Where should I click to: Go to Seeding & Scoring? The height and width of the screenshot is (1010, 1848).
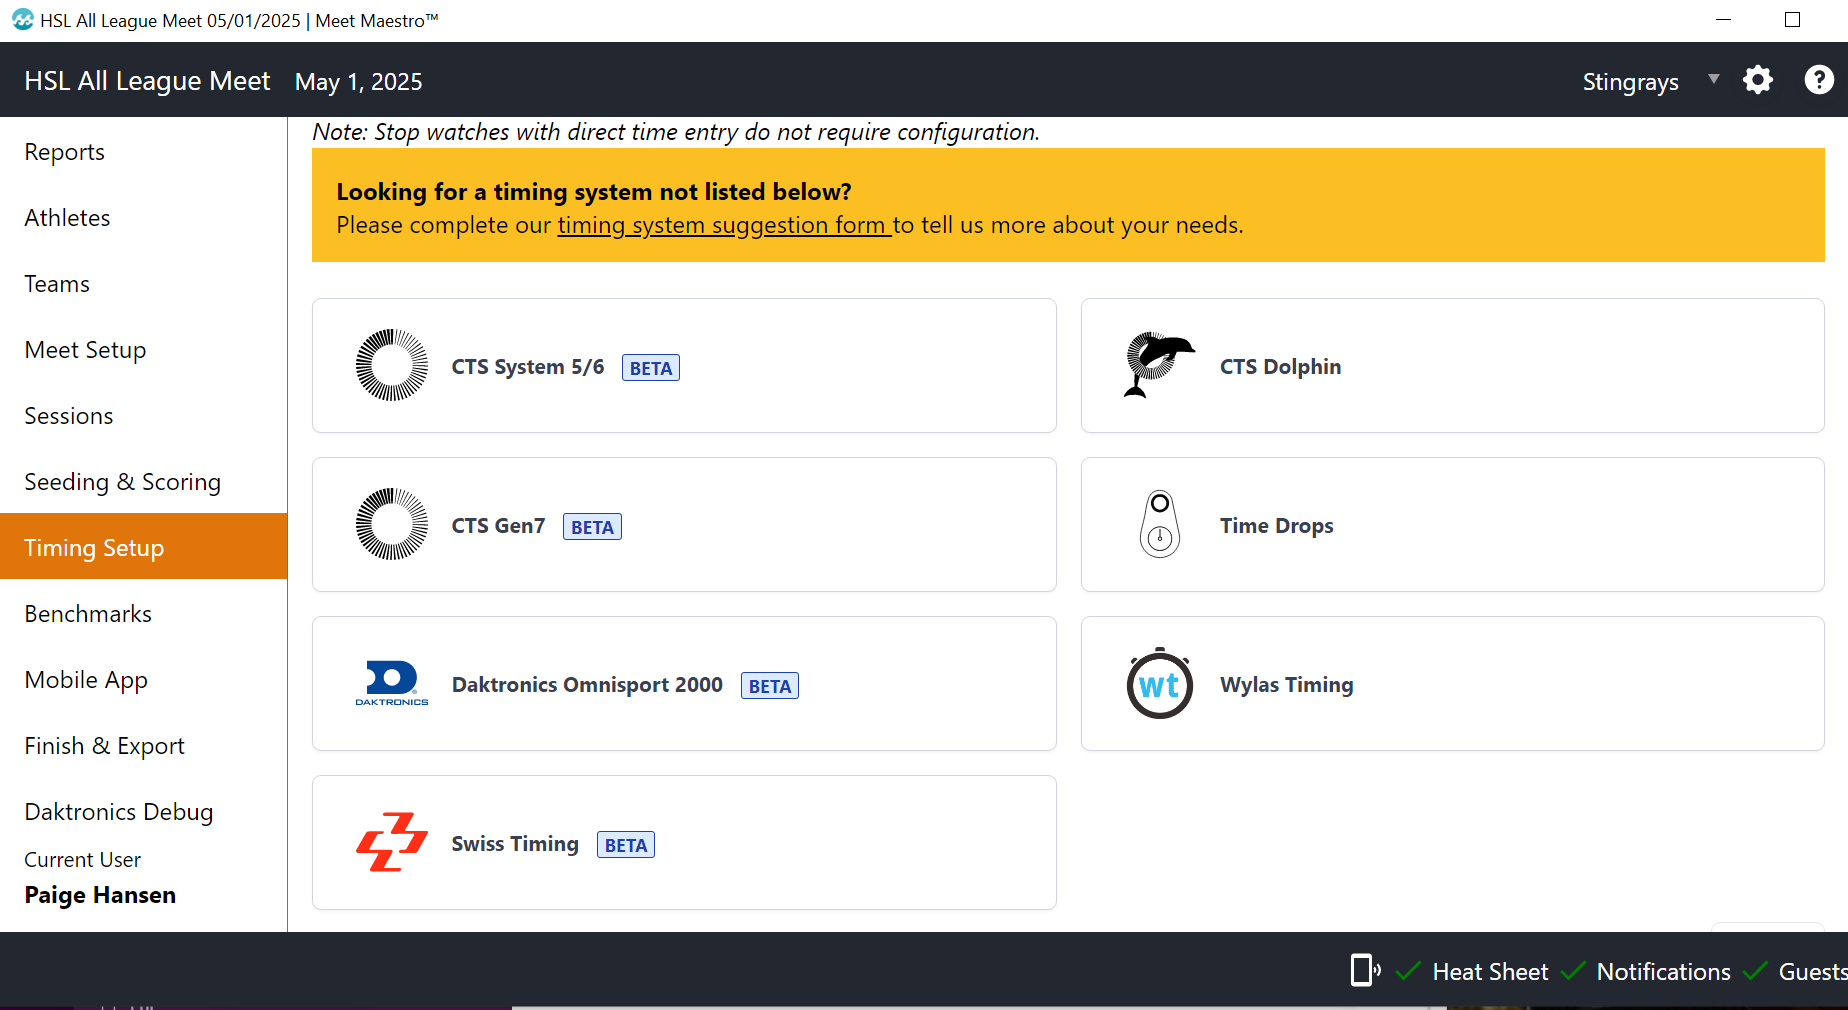pos(144,482)
